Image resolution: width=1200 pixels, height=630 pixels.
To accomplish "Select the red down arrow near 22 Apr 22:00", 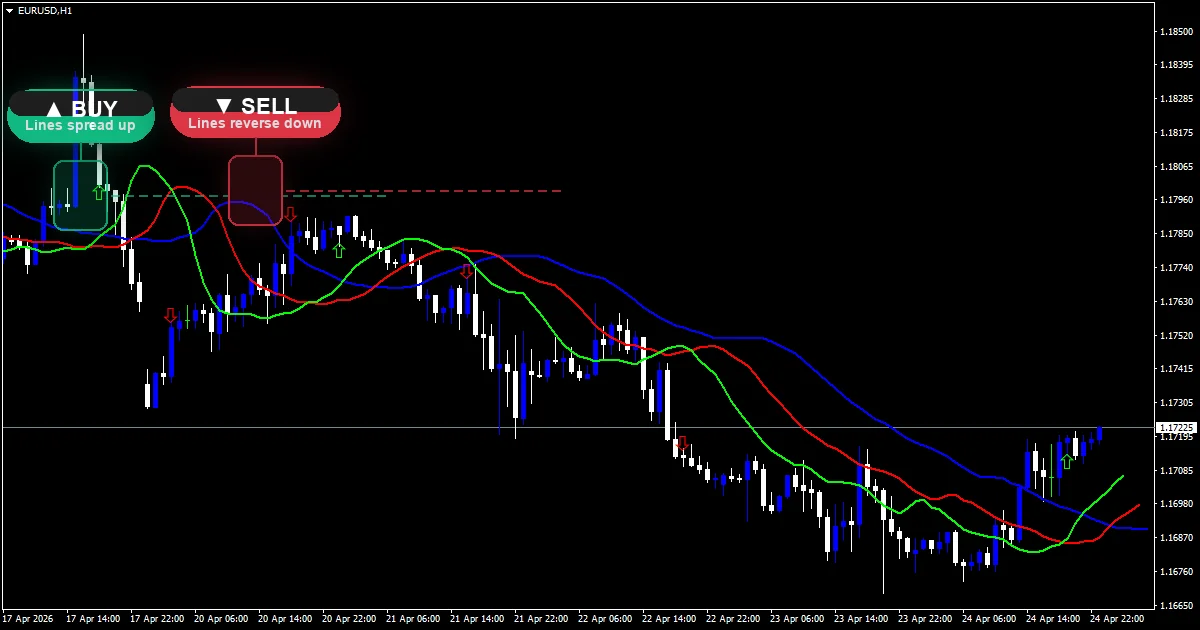I will coord(683,443).
